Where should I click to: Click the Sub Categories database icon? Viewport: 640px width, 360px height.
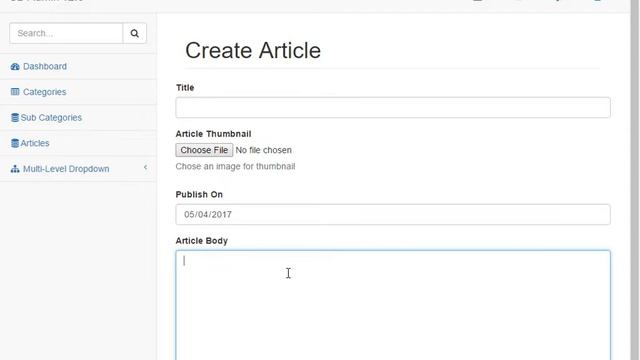click(15, 118)
